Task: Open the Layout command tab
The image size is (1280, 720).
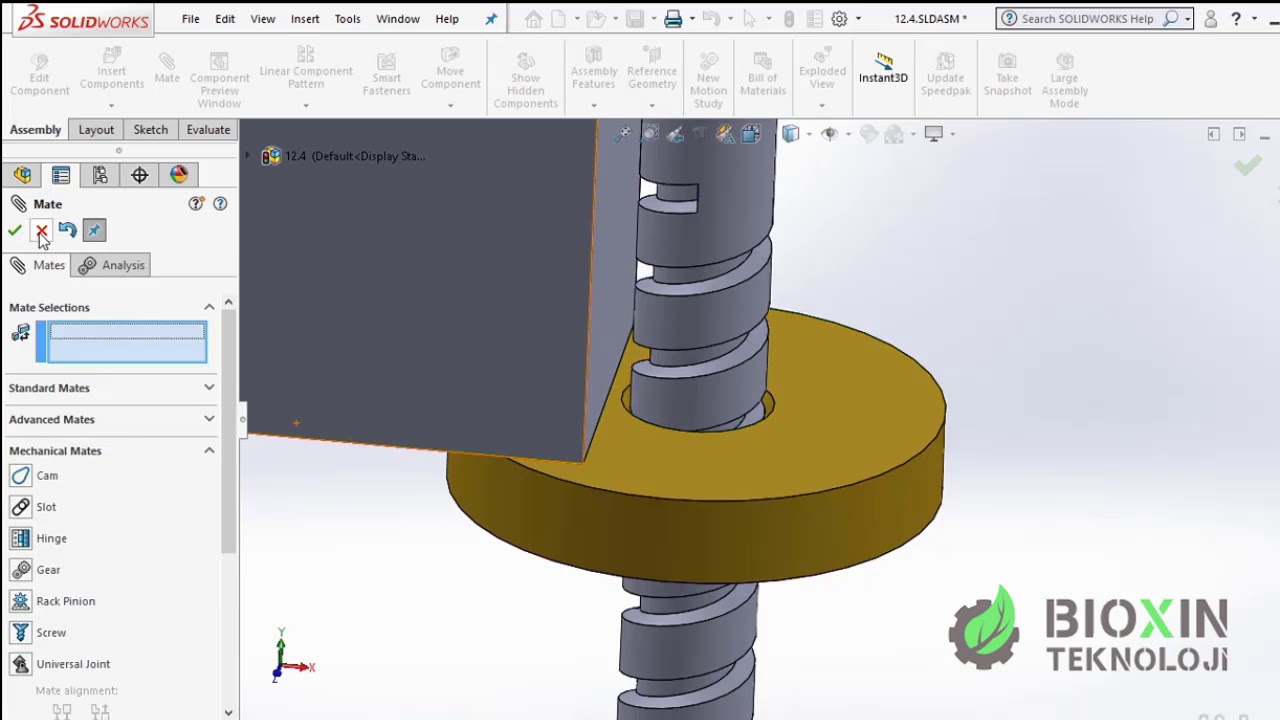Action: pos(96,130)
